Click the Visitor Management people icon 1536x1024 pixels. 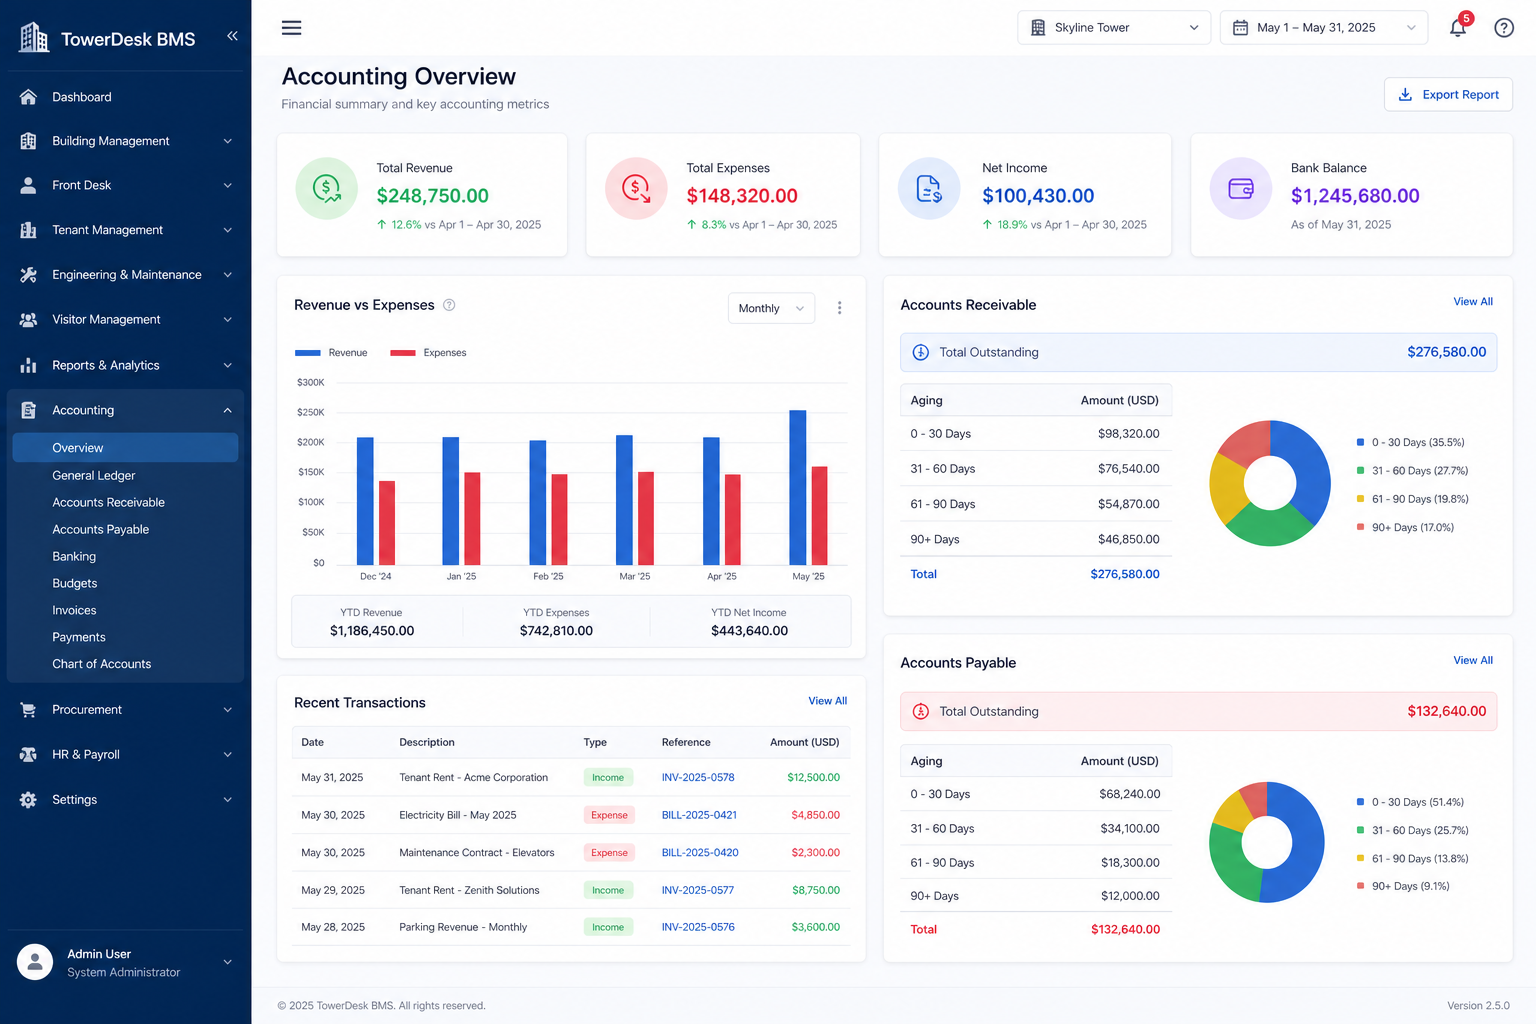pyautogui.click(x=28, y=320)
